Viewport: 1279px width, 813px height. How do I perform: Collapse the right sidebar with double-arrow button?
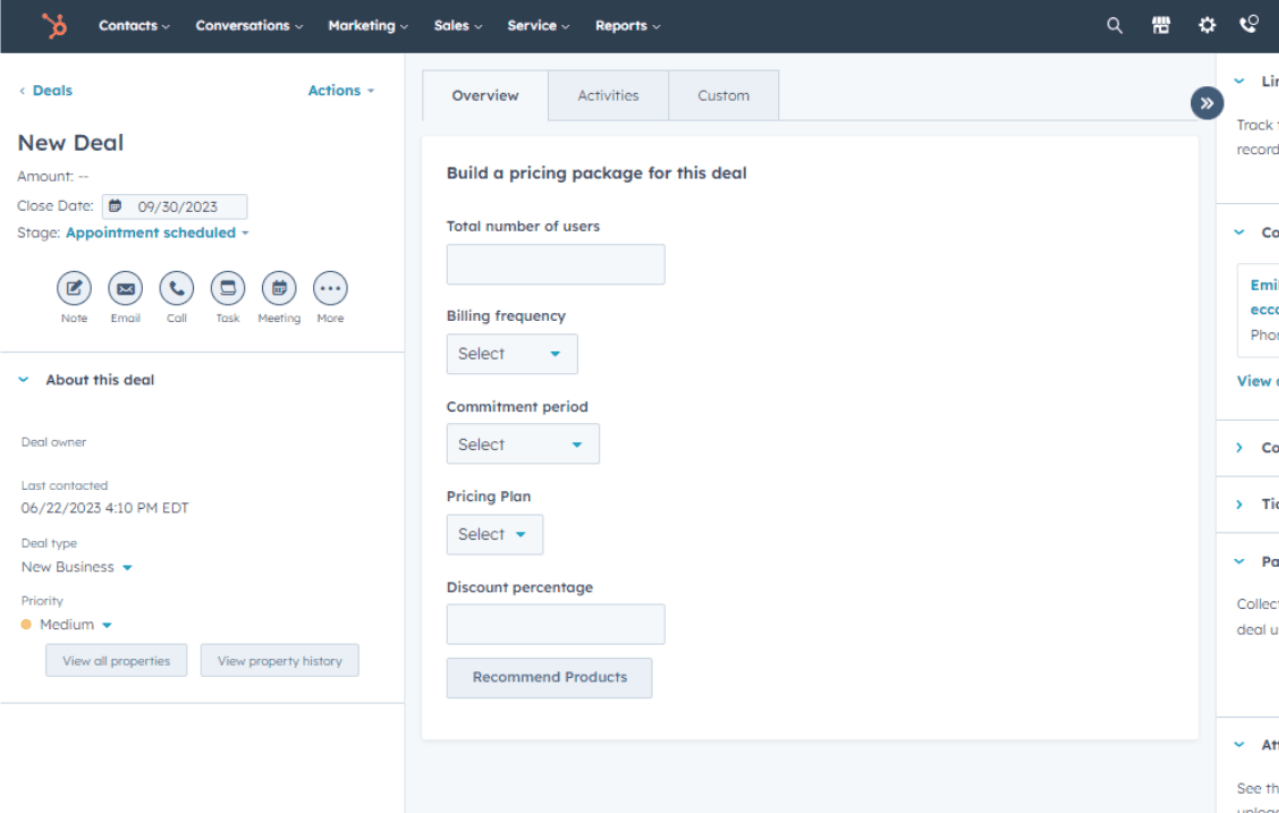[x=1206, y=103]
